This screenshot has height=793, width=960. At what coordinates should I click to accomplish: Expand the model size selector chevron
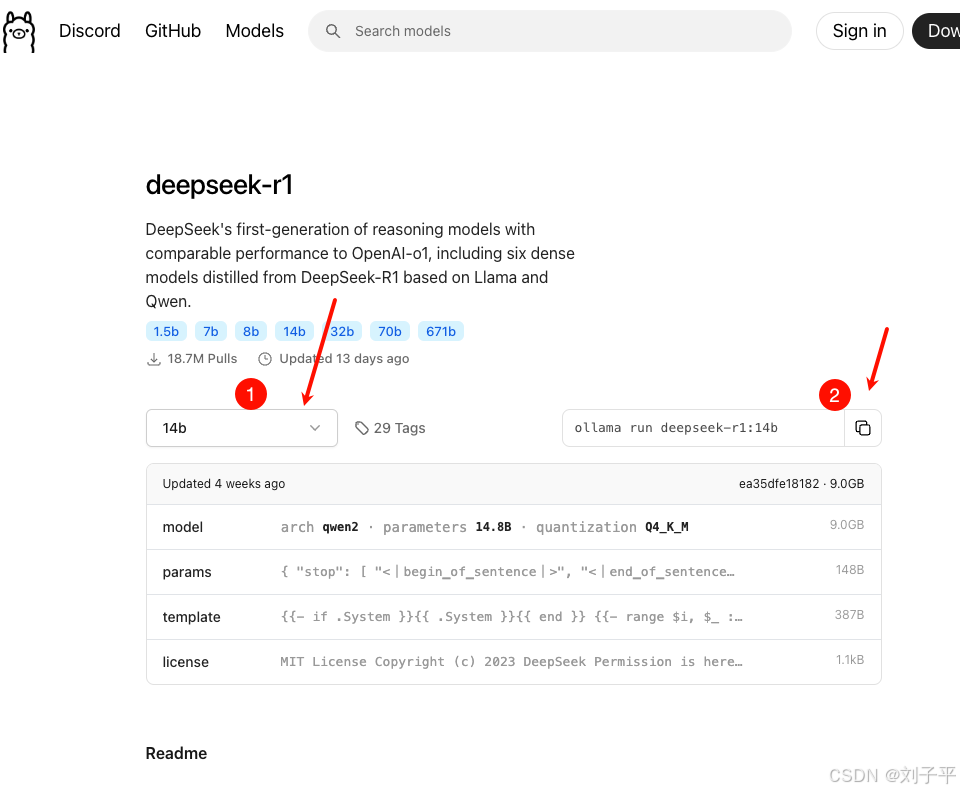(x=315, y=428)
